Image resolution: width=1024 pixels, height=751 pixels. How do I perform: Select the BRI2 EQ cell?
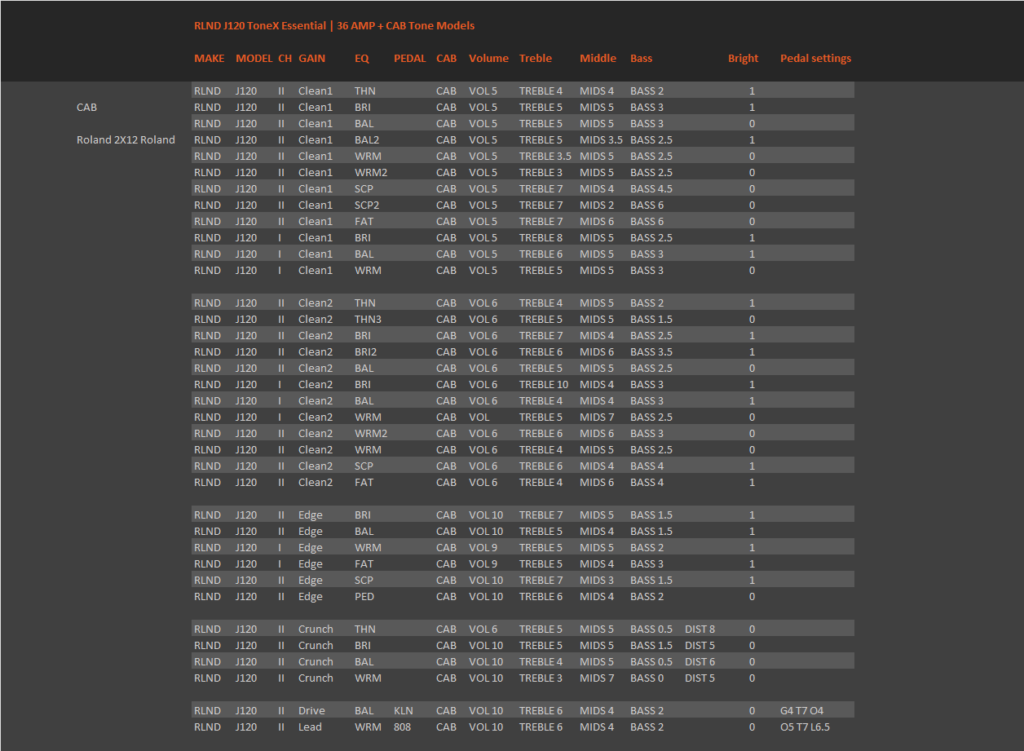[x=366, y=352]
